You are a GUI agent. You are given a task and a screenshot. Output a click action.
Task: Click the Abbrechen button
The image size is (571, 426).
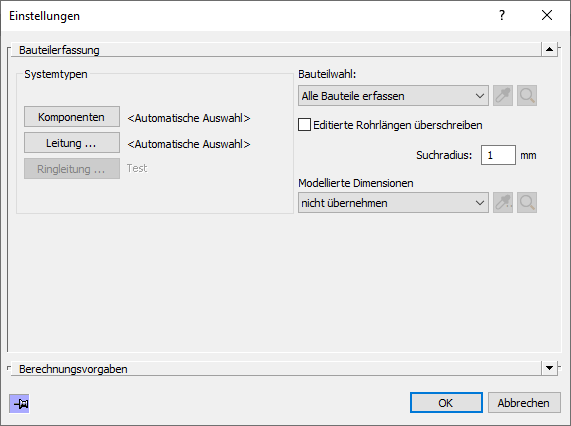pyautogui.click(x=524, y=403)
